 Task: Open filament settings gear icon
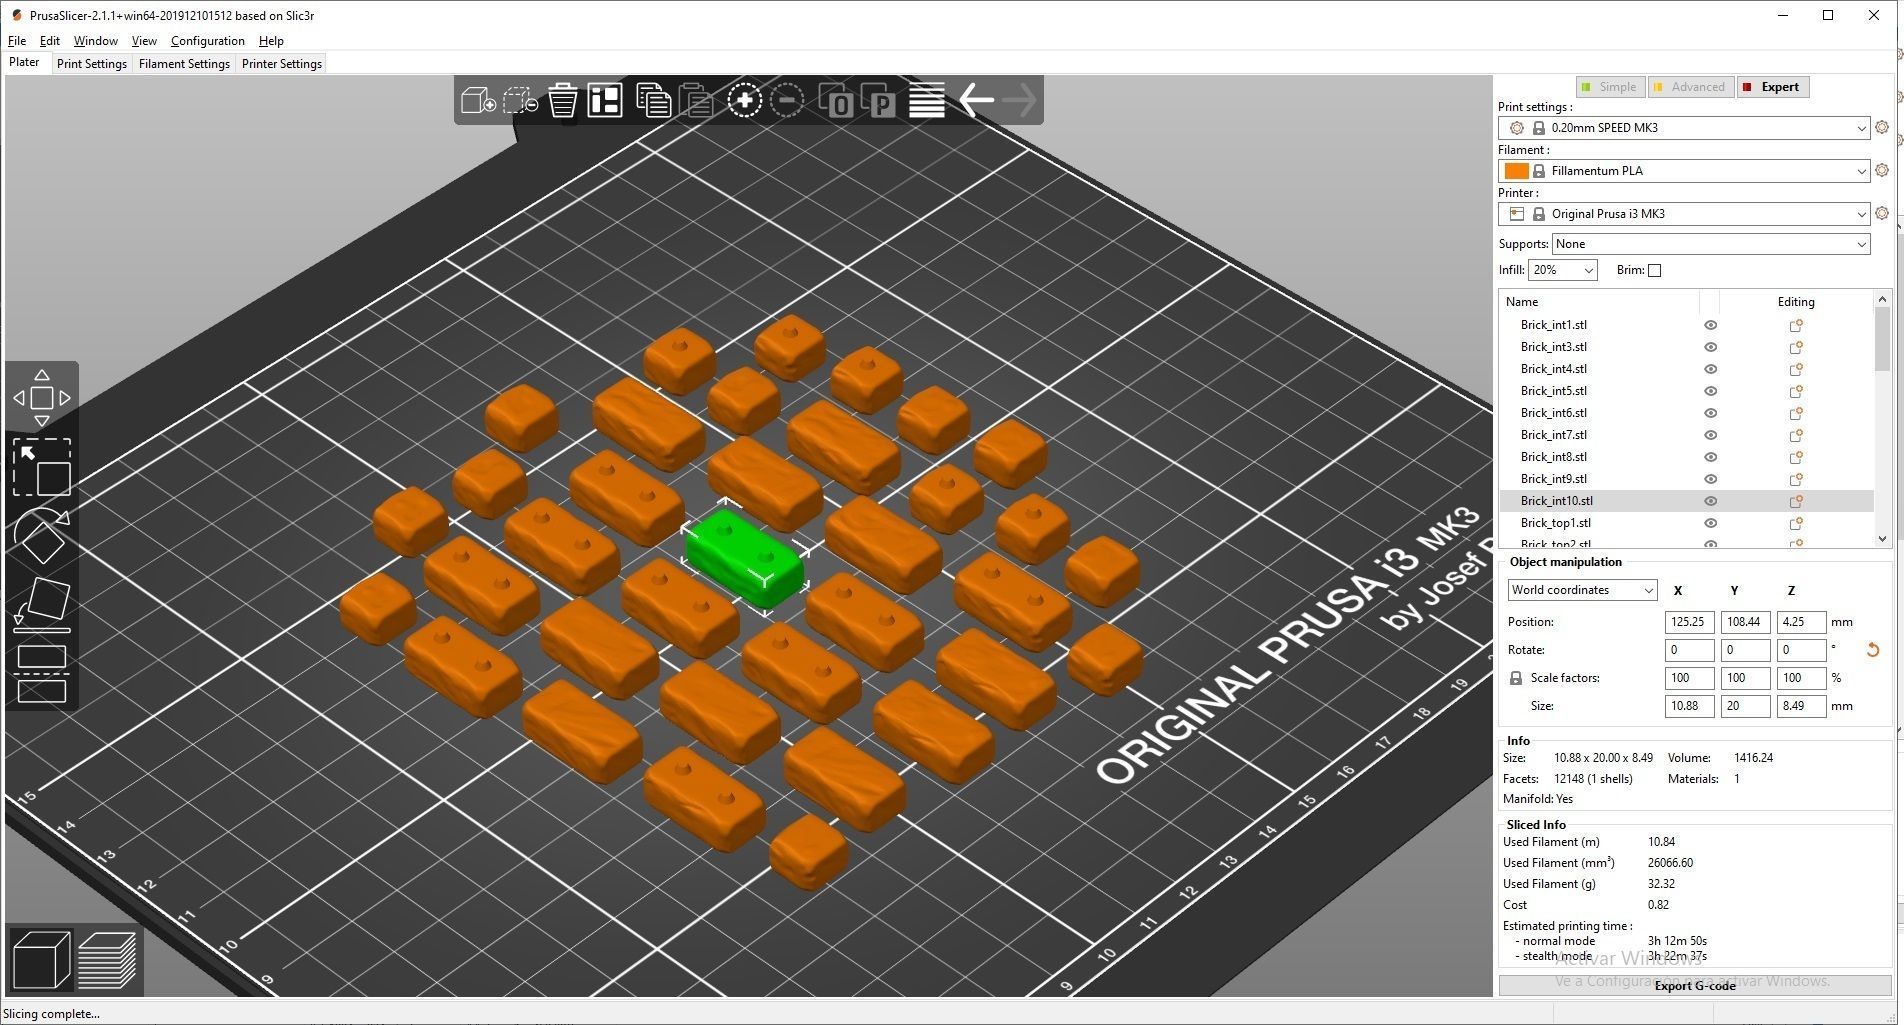coord(1882,171)
